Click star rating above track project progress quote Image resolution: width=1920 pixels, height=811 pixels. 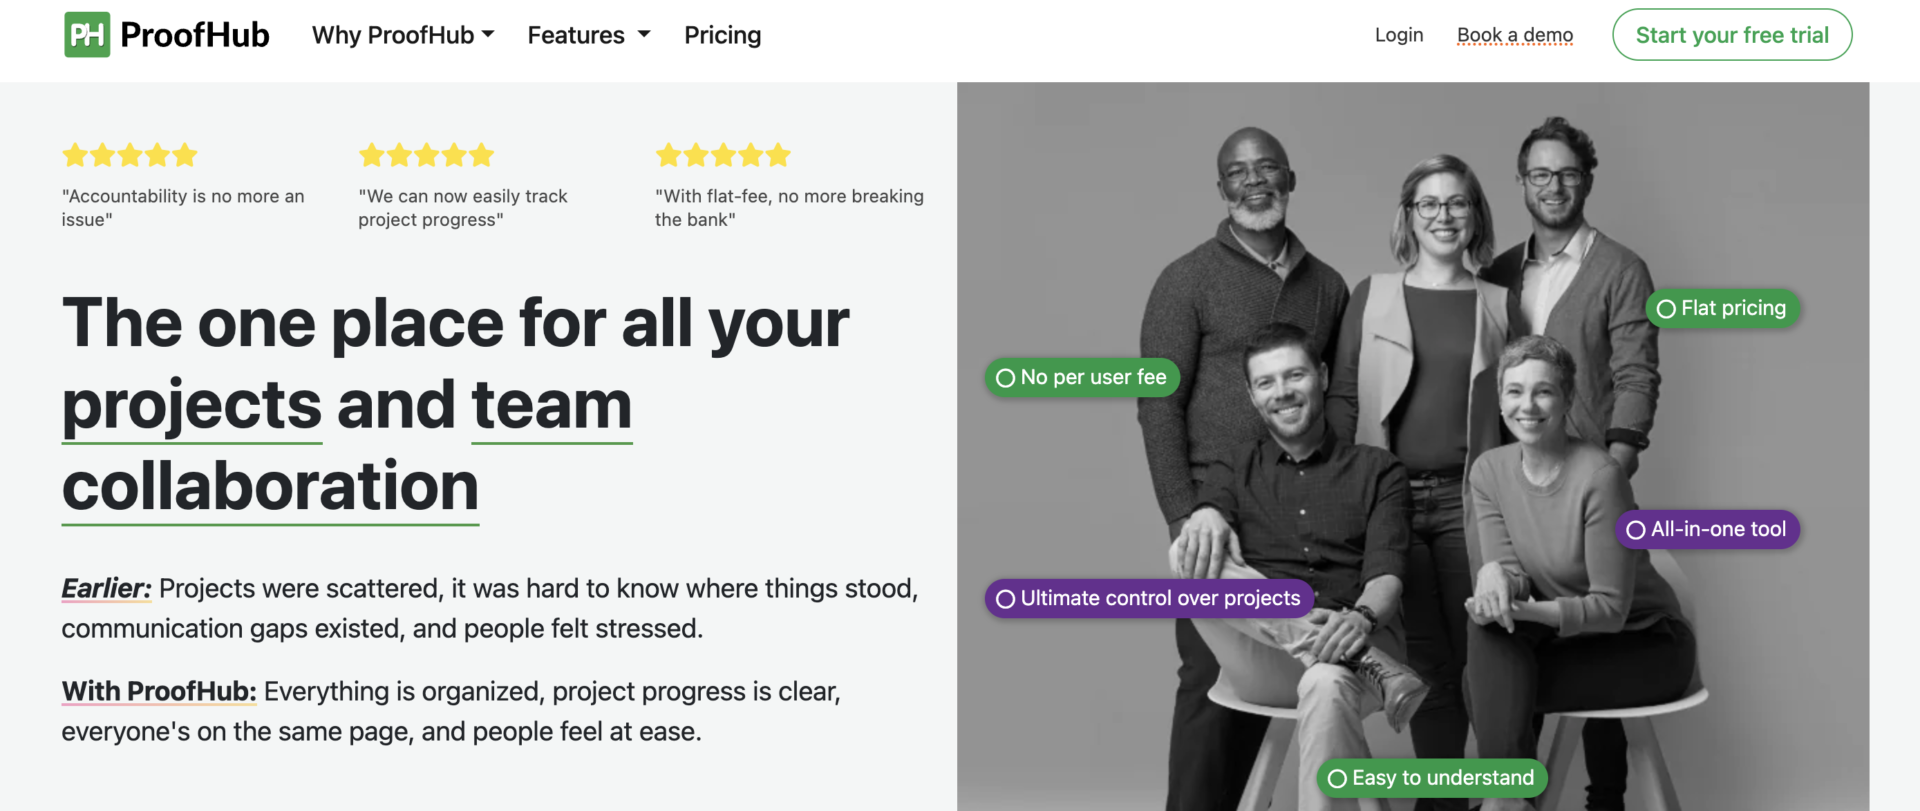427,155
